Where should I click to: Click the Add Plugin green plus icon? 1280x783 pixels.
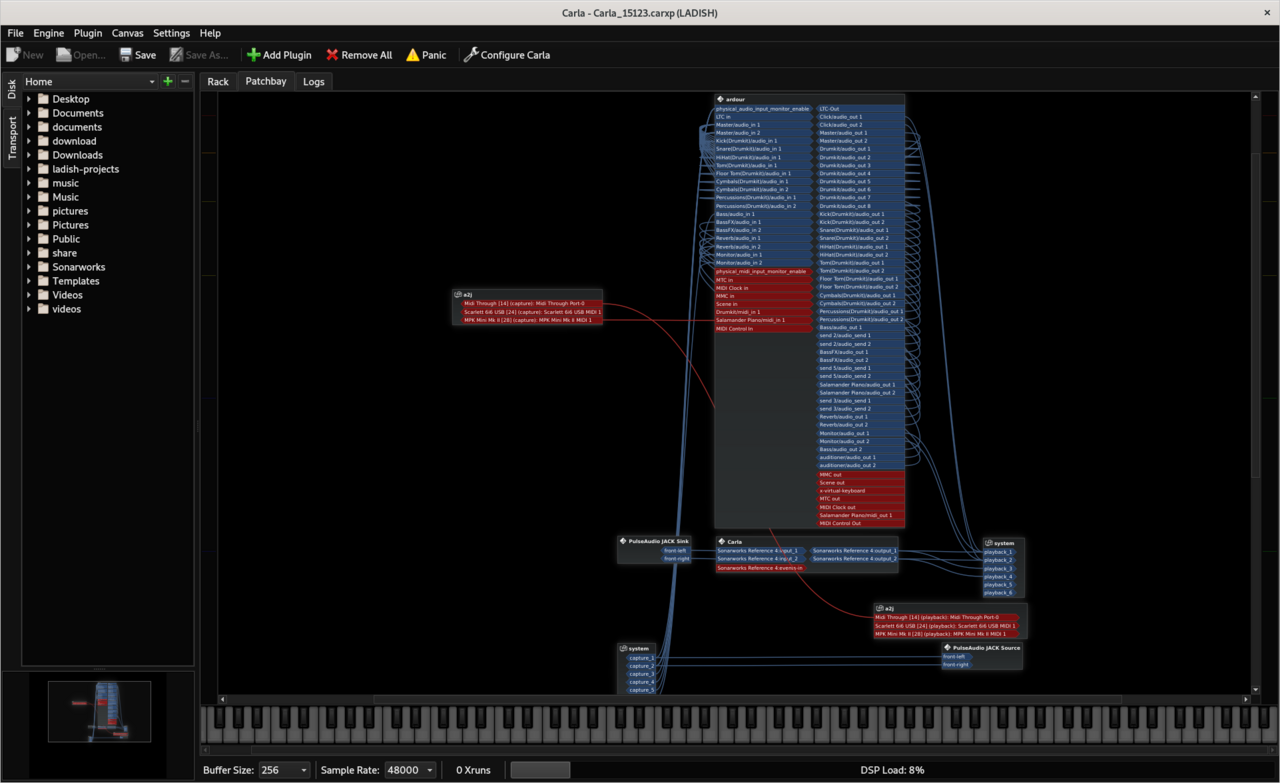point(254,55)
